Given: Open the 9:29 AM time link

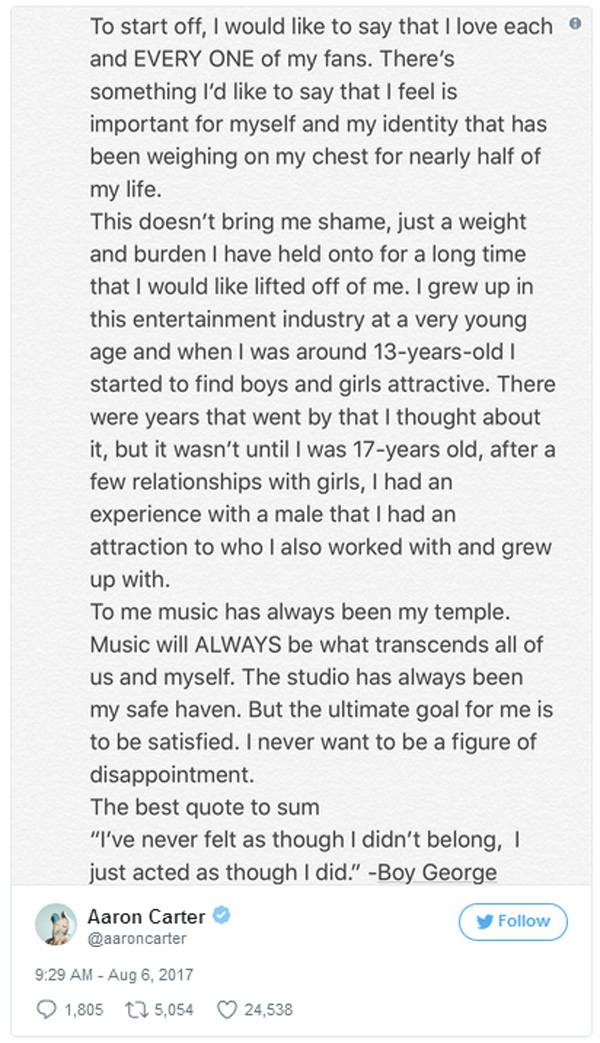Looking at the screenshot, I should 64,975.
